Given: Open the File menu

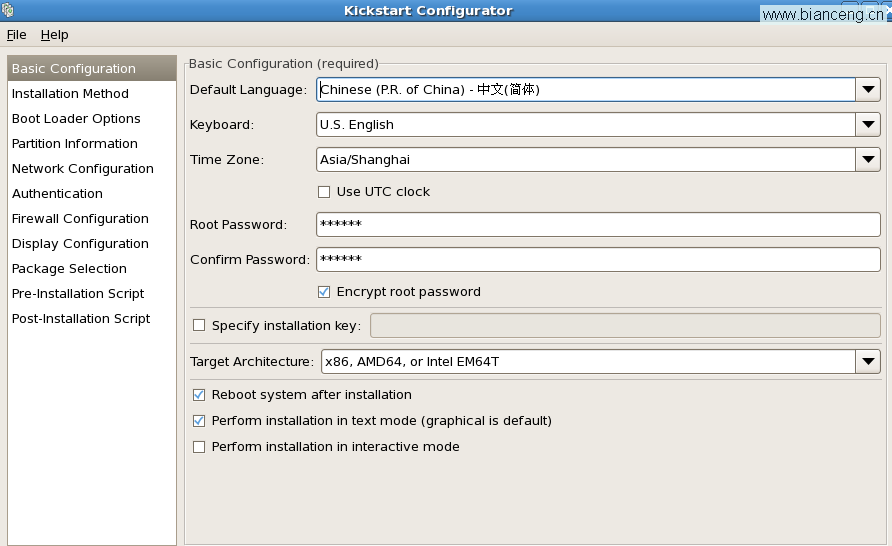Looking at the screenshot, I should [x=16, y=35].
